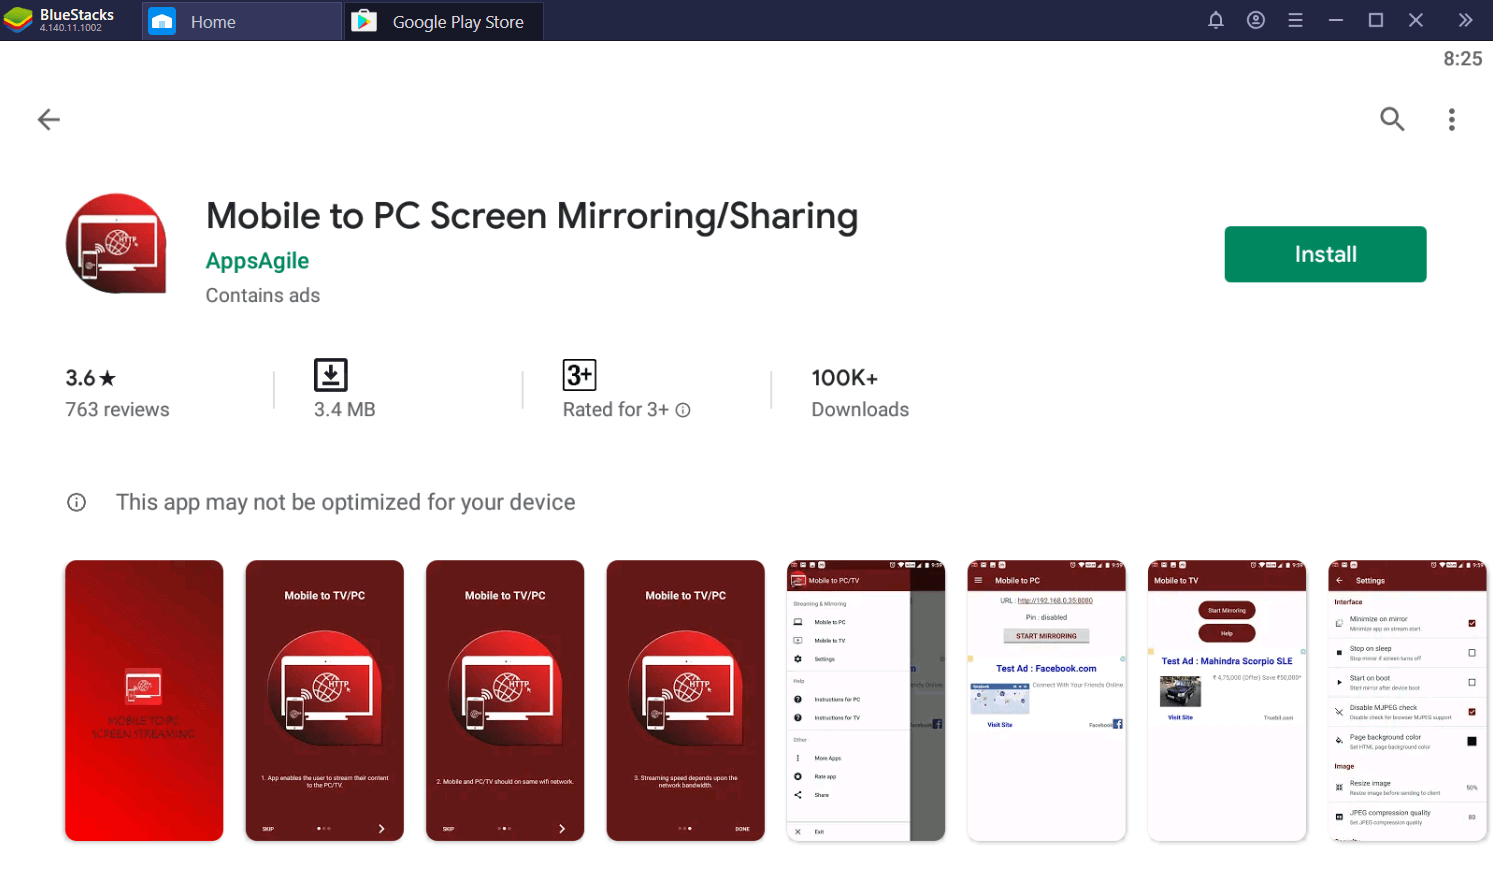
Task: Click the app's red mirroring icon
Action: (116, 243)
